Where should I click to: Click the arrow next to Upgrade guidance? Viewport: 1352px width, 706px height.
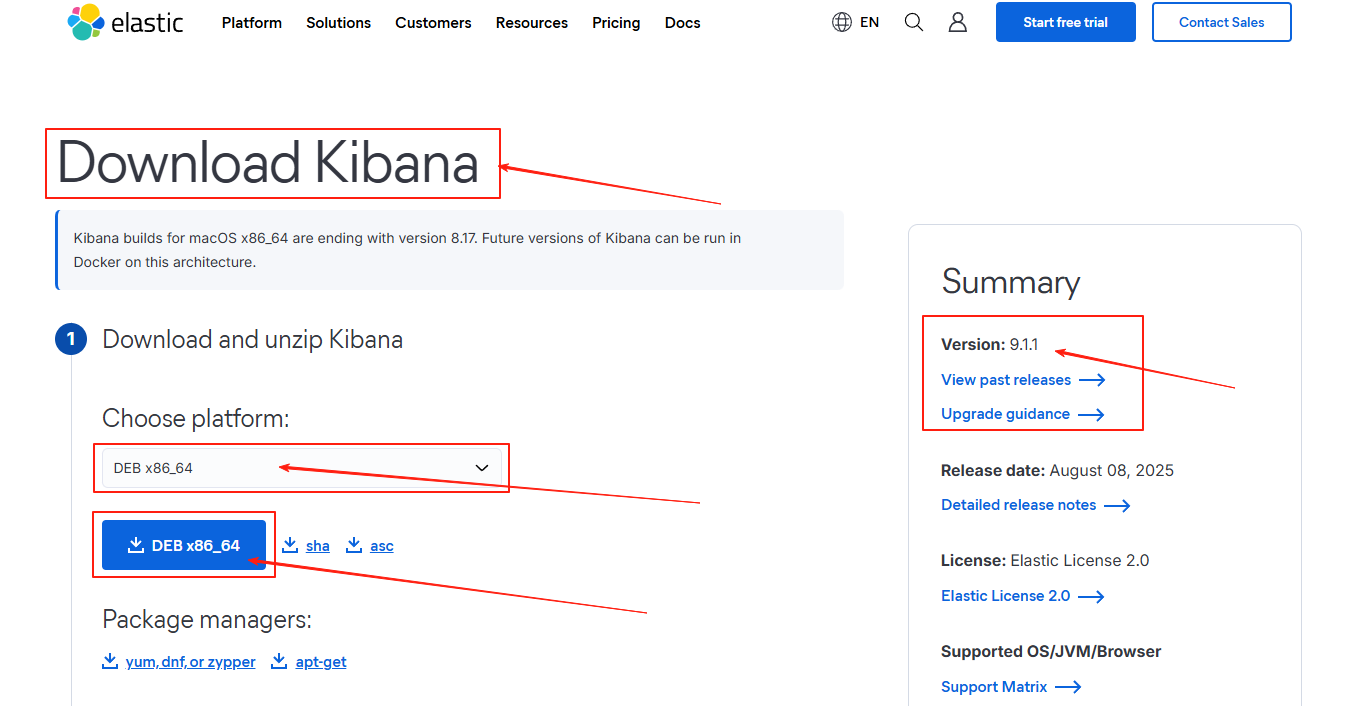1091,414
